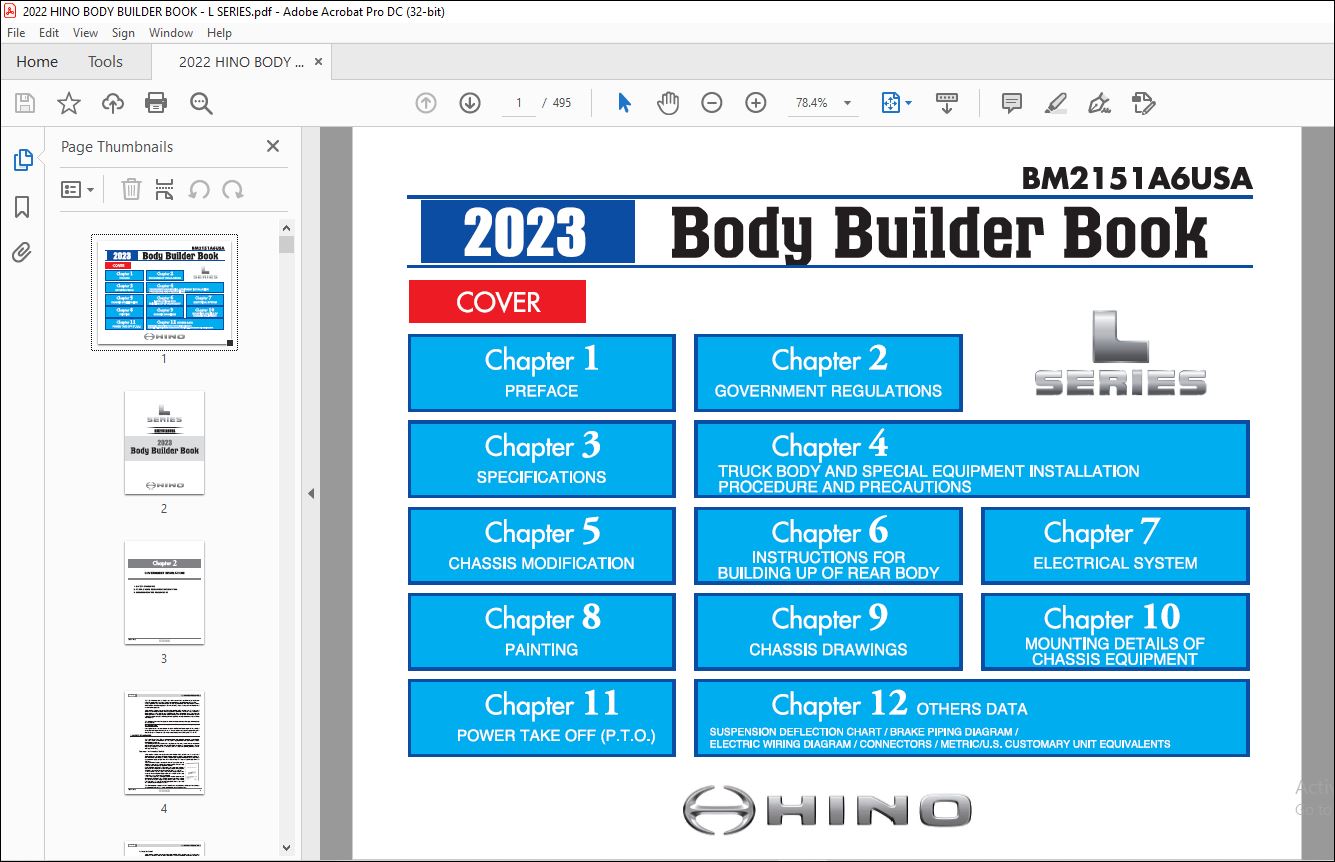Open the find text magnifier
Viewport: 1335px width, 862px height.
click(x=201, y=103)
